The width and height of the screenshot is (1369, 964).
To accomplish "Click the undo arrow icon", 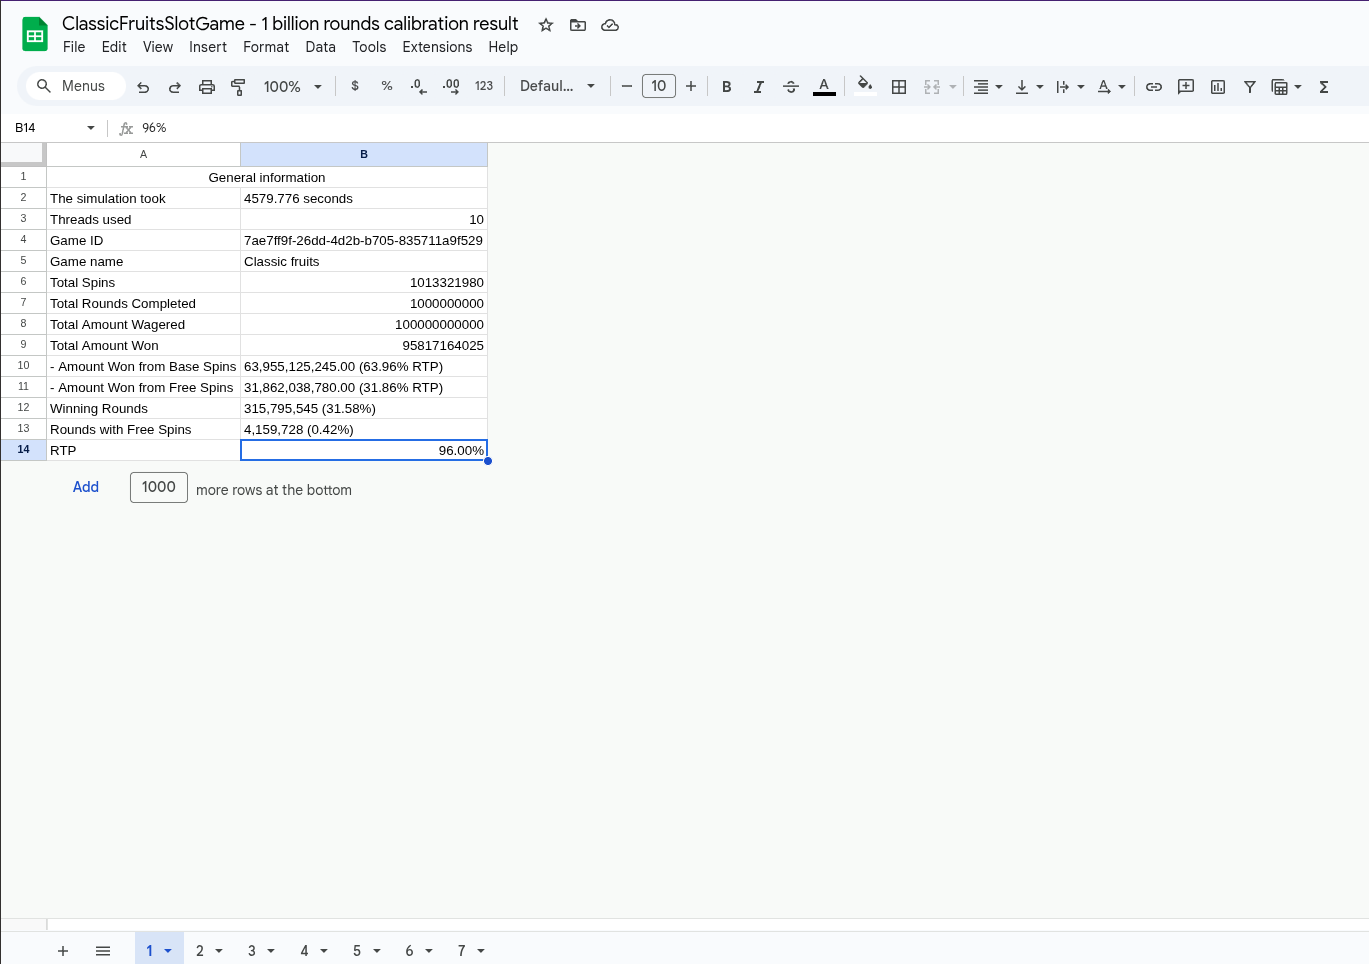I will click(143, 87).
